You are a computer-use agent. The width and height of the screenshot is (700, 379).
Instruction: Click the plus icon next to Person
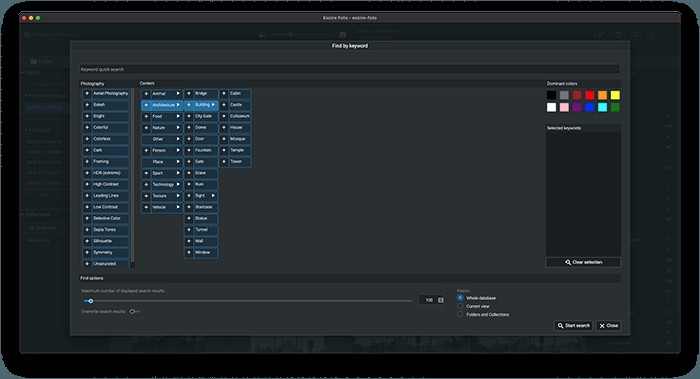coord(146,150)
